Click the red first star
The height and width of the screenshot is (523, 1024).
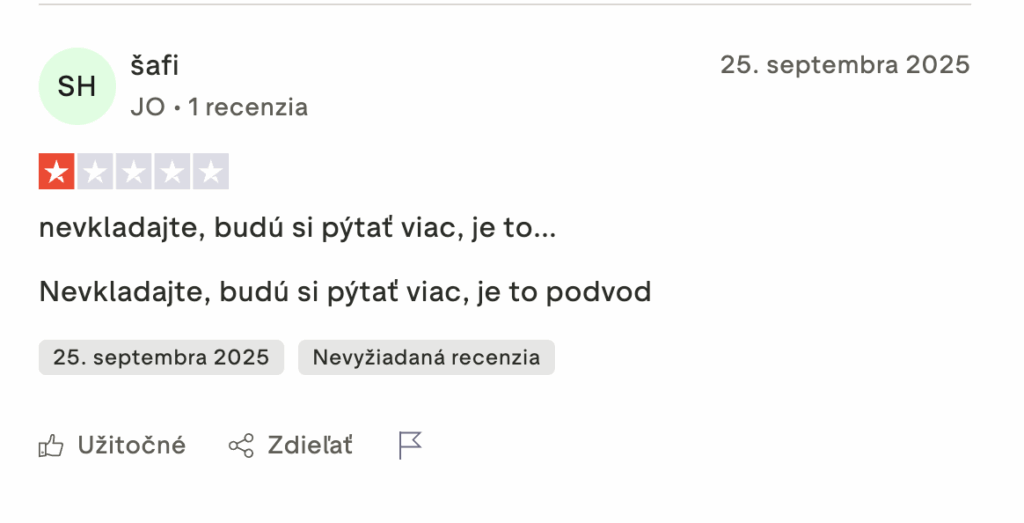(x=57, y=172)
